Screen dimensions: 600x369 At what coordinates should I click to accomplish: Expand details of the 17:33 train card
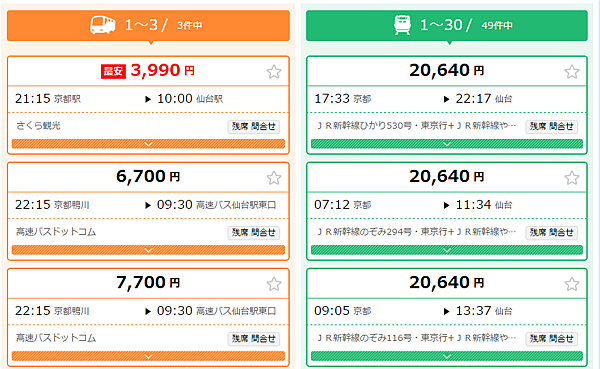[447, 144]
